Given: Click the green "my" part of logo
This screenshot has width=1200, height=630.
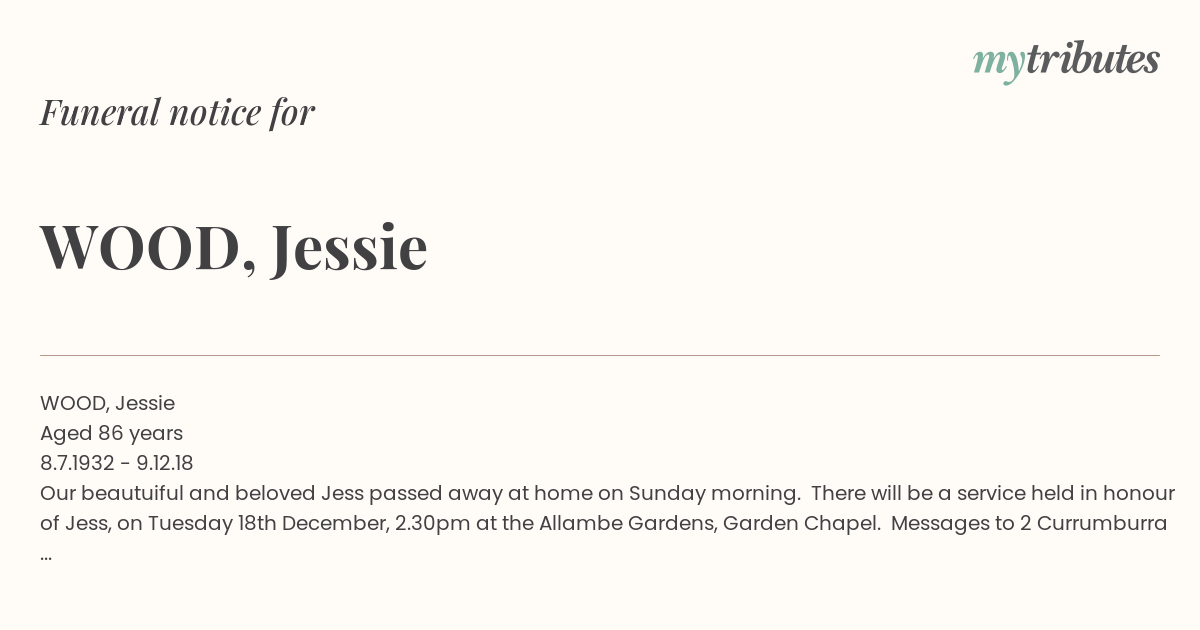Looking at the screenshot, I should click(x=998, y=64).
